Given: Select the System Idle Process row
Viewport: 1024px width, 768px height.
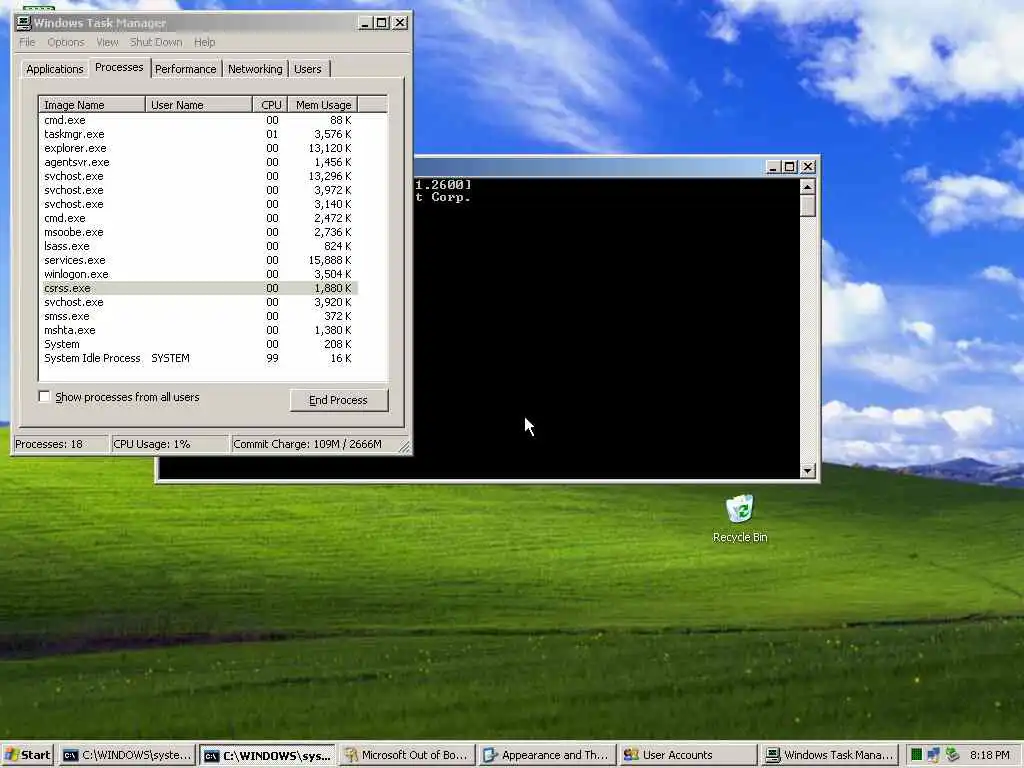Looking at the screenshot, I should click(198, 358).
